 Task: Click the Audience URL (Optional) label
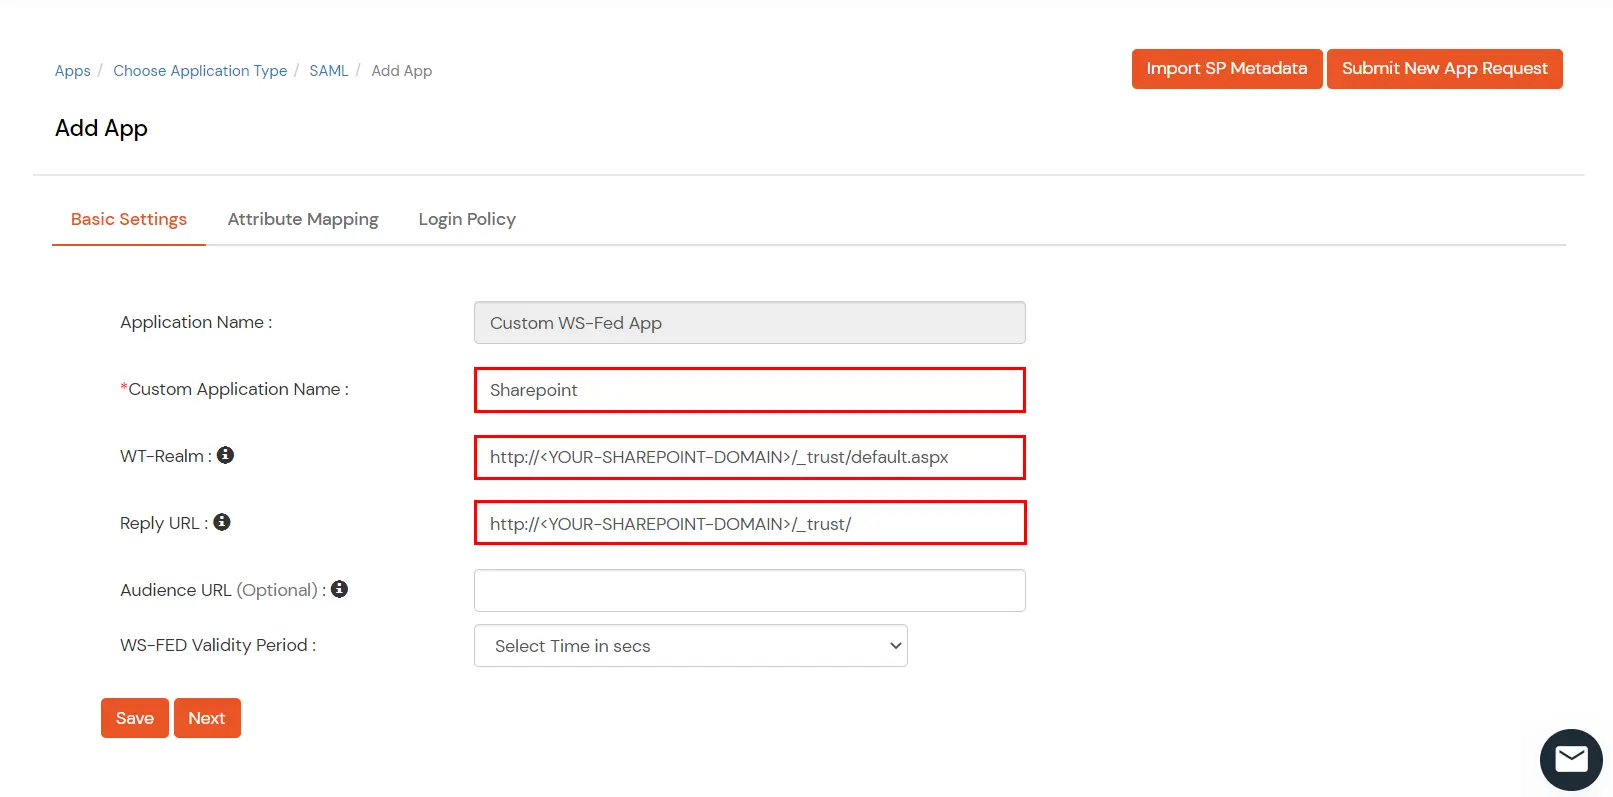pos(223,590)
